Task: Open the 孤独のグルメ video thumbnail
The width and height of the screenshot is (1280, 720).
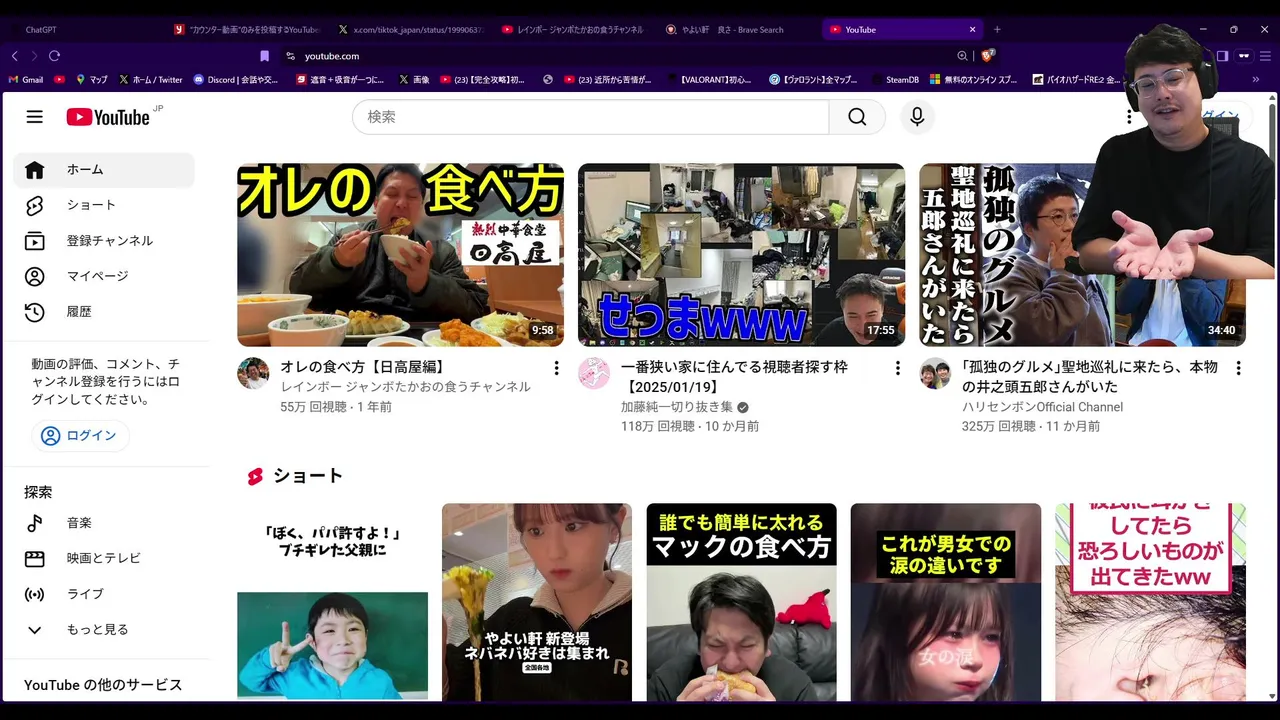Action: click(x=1082, y=255)
